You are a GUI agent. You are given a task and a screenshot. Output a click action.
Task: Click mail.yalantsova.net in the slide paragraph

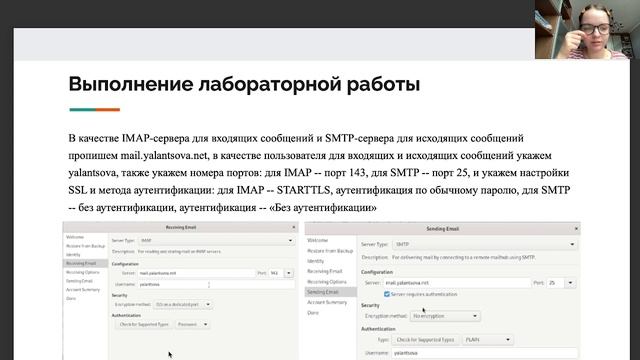[164, 156]
